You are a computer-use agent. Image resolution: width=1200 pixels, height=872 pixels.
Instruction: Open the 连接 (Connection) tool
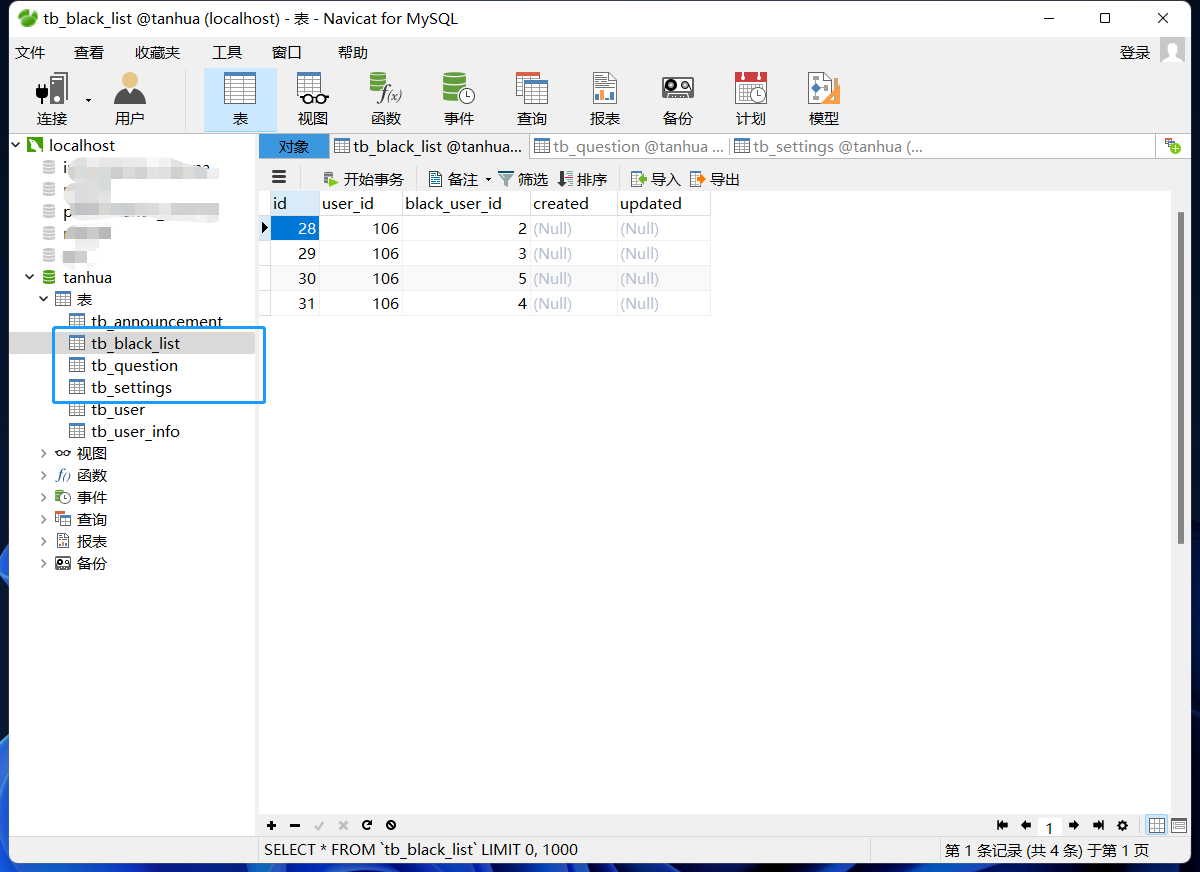click(x=52, y=100)
